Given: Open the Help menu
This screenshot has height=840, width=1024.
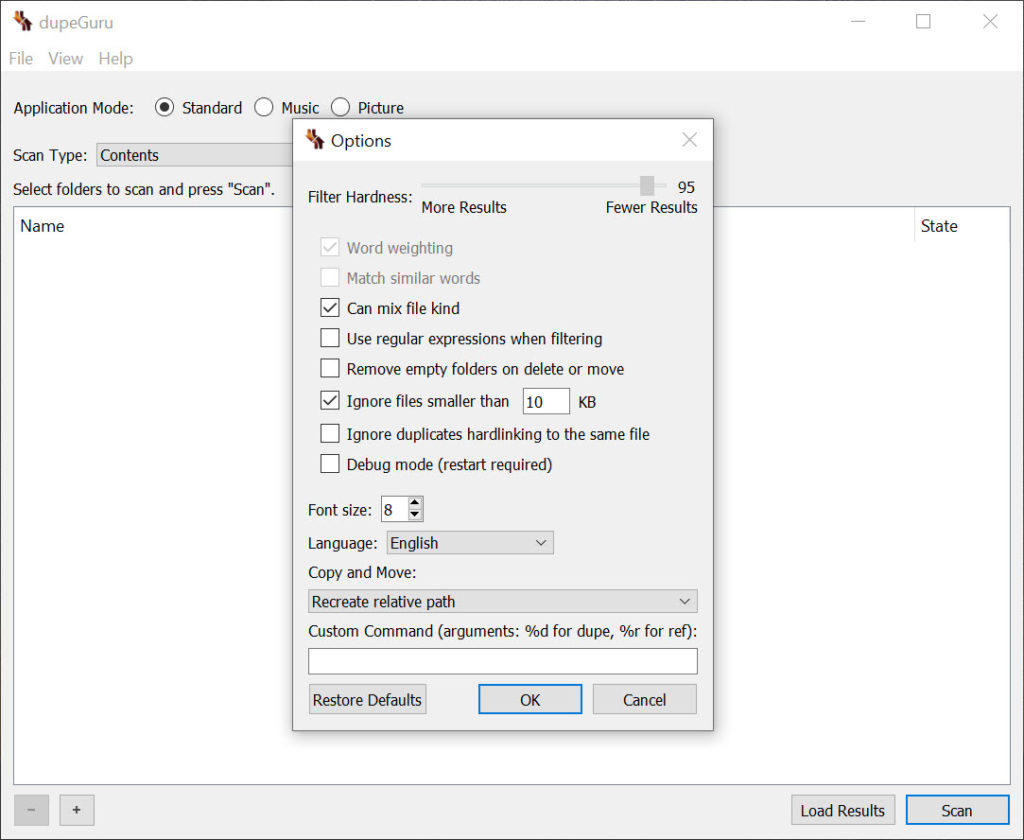Looking at the screenshot, I should pyautogui.click(x=116, y=58).
